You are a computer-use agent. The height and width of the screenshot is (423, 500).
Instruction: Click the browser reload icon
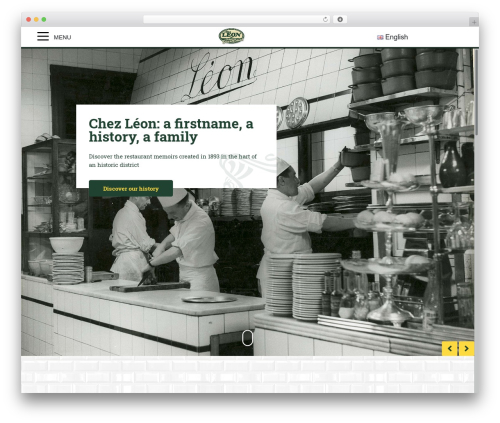325,20
